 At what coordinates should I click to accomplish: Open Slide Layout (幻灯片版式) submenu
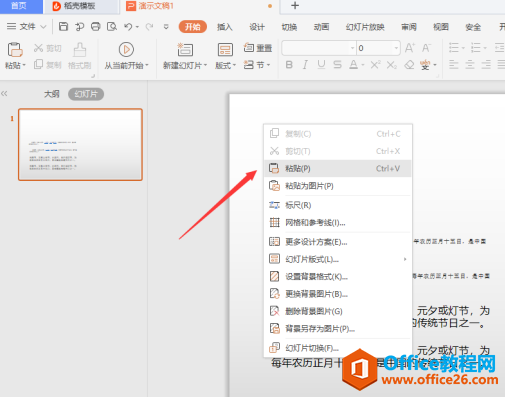coord(338,259)
